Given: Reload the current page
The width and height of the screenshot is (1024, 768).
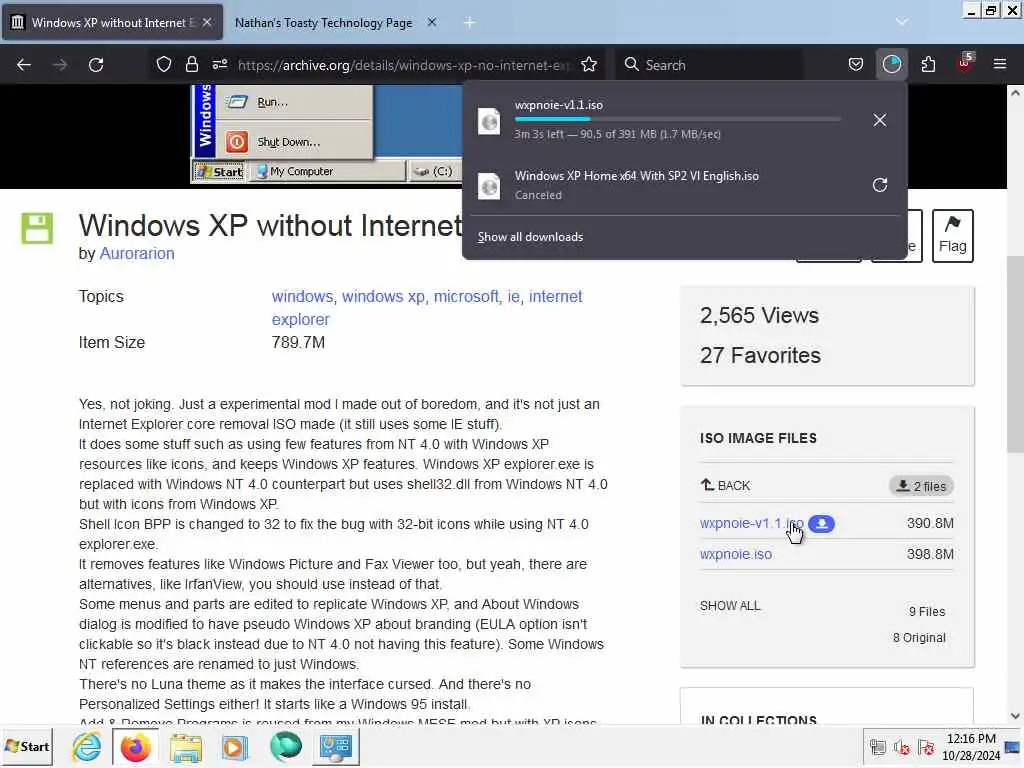Looking at the screenshot, I should pyautogui.click(x=96, y=65).
